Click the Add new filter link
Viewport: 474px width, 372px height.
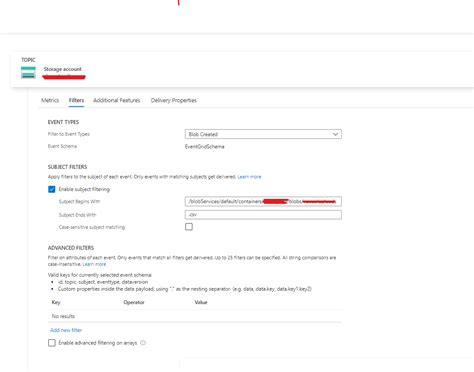pos(66,330)
